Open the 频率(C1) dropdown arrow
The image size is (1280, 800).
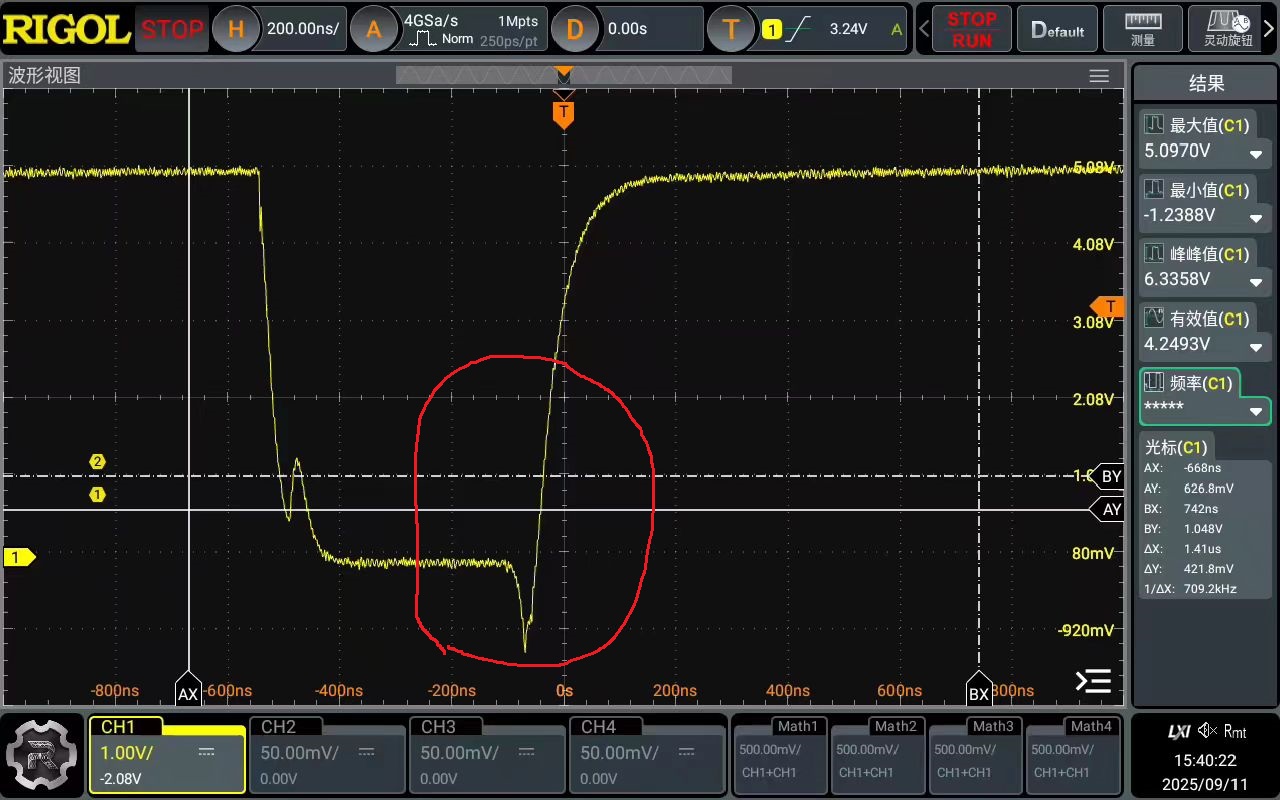click(1255, 412)
